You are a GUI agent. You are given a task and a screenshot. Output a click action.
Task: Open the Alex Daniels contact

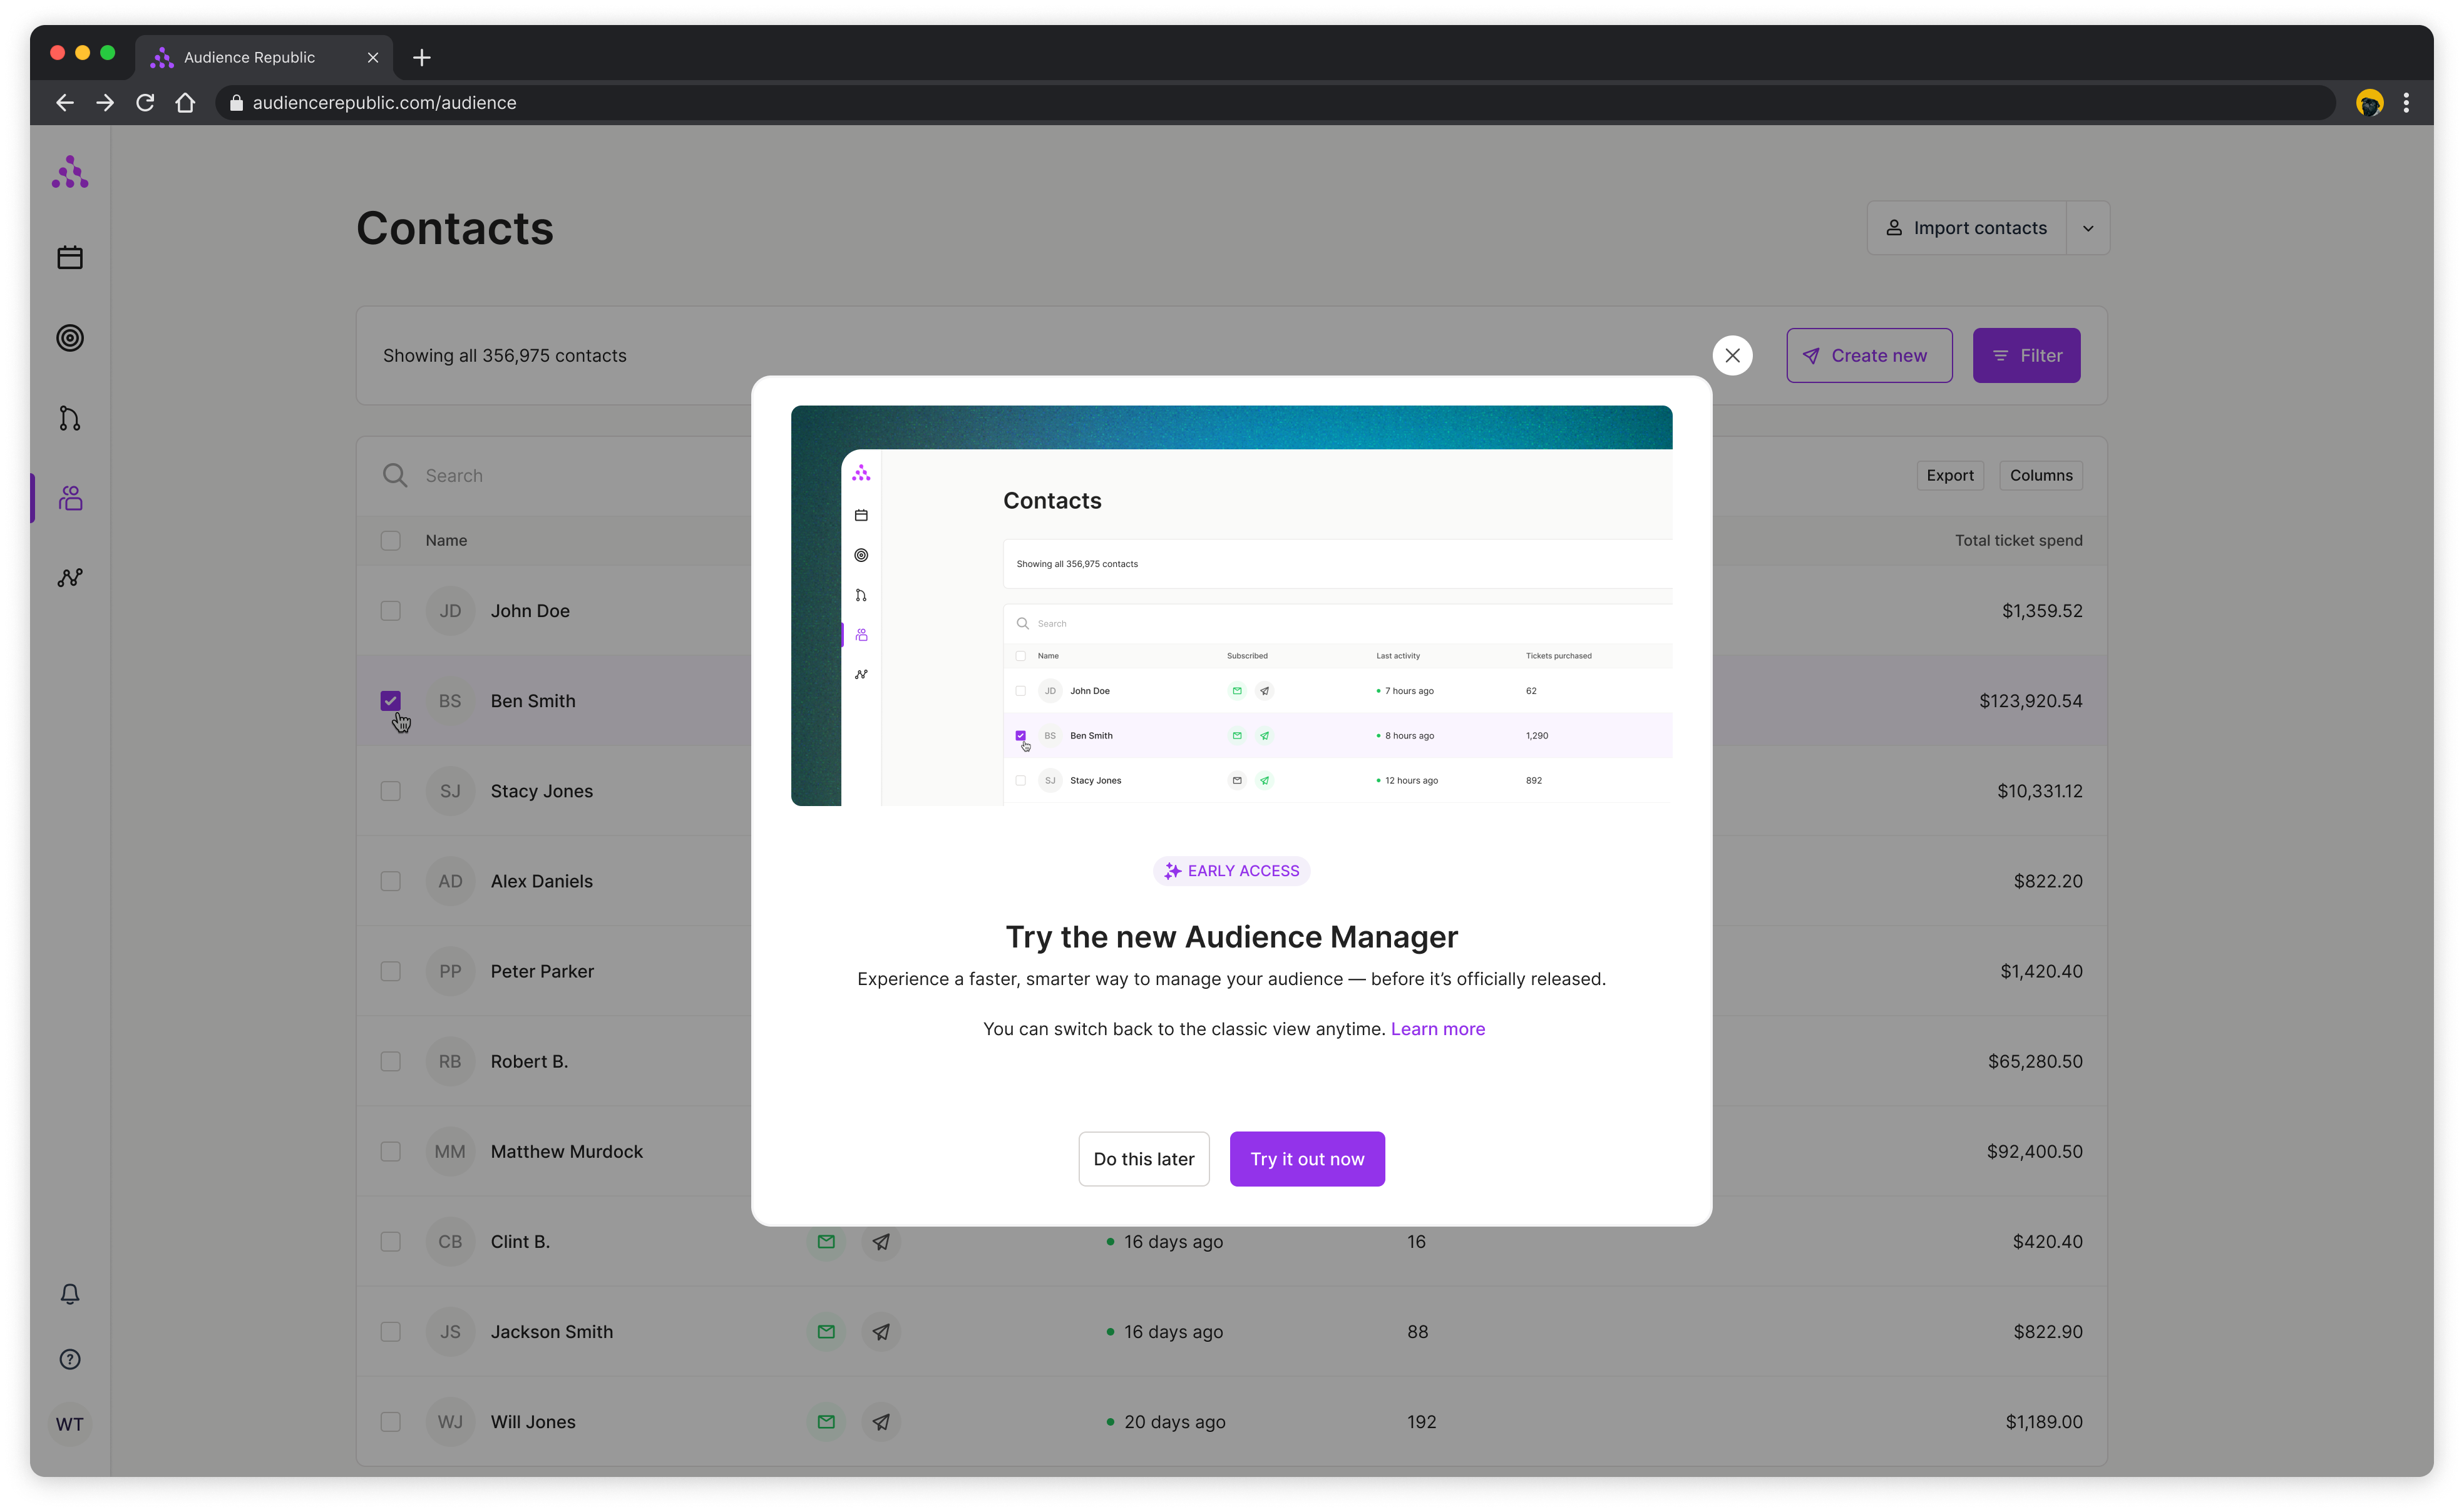click(542, 881)
